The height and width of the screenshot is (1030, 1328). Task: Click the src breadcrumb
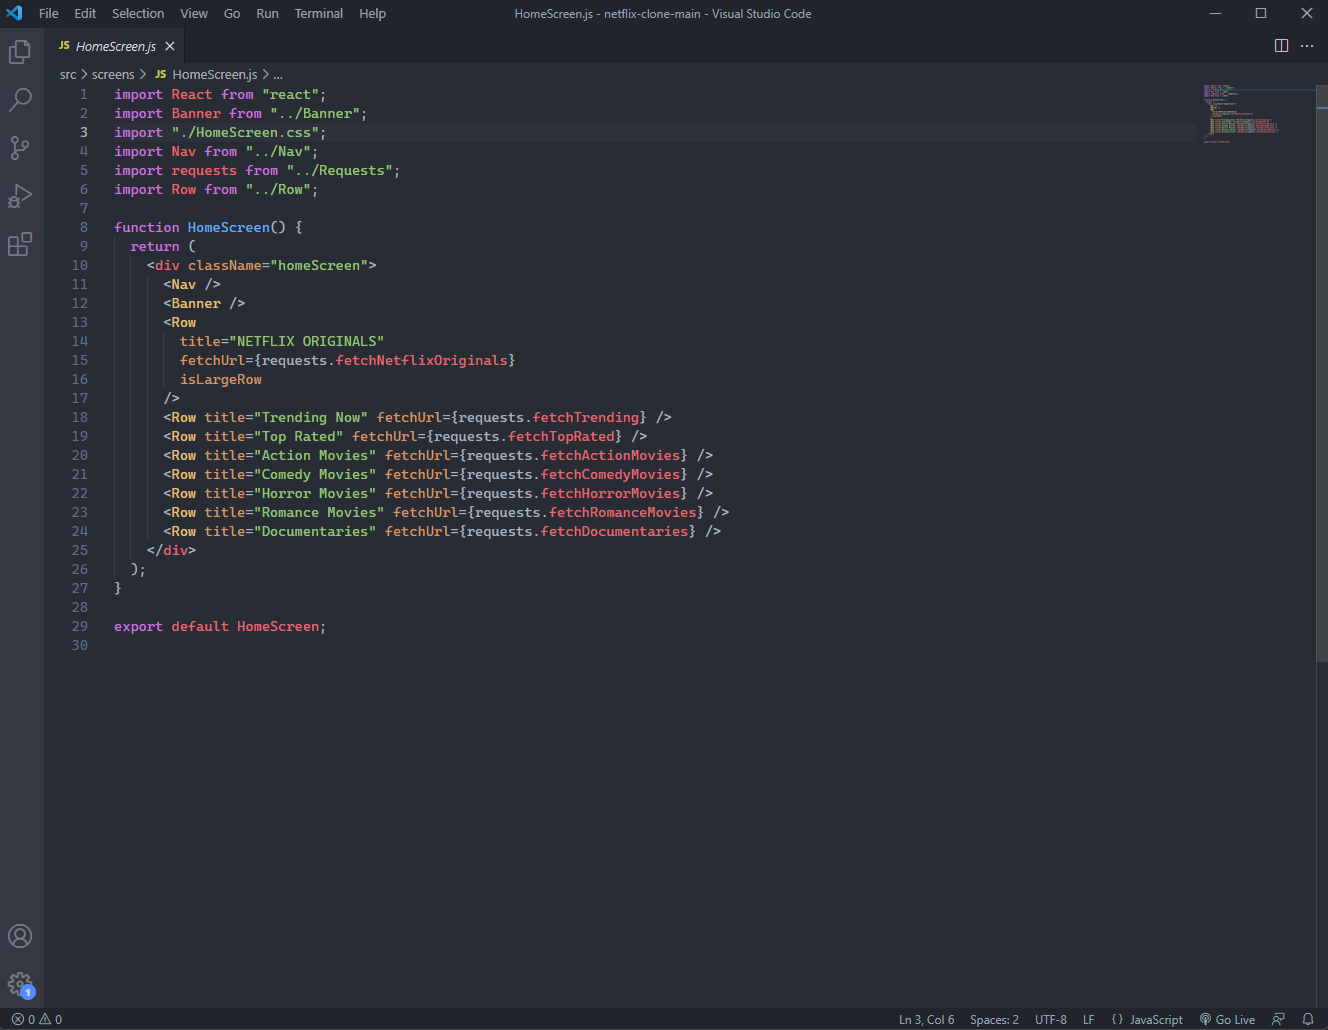pos(68,74)
